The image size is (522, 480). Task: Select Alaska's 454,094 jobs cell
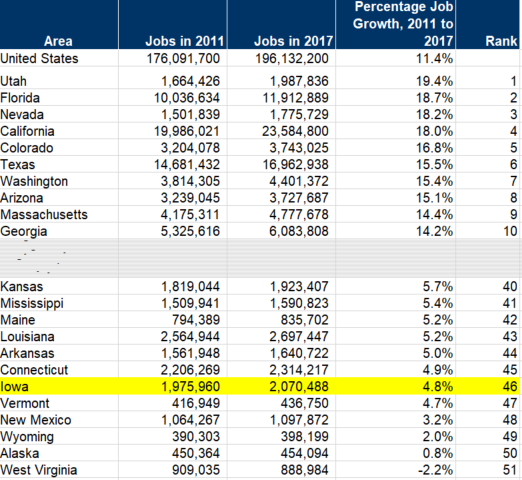coord(281,453)
